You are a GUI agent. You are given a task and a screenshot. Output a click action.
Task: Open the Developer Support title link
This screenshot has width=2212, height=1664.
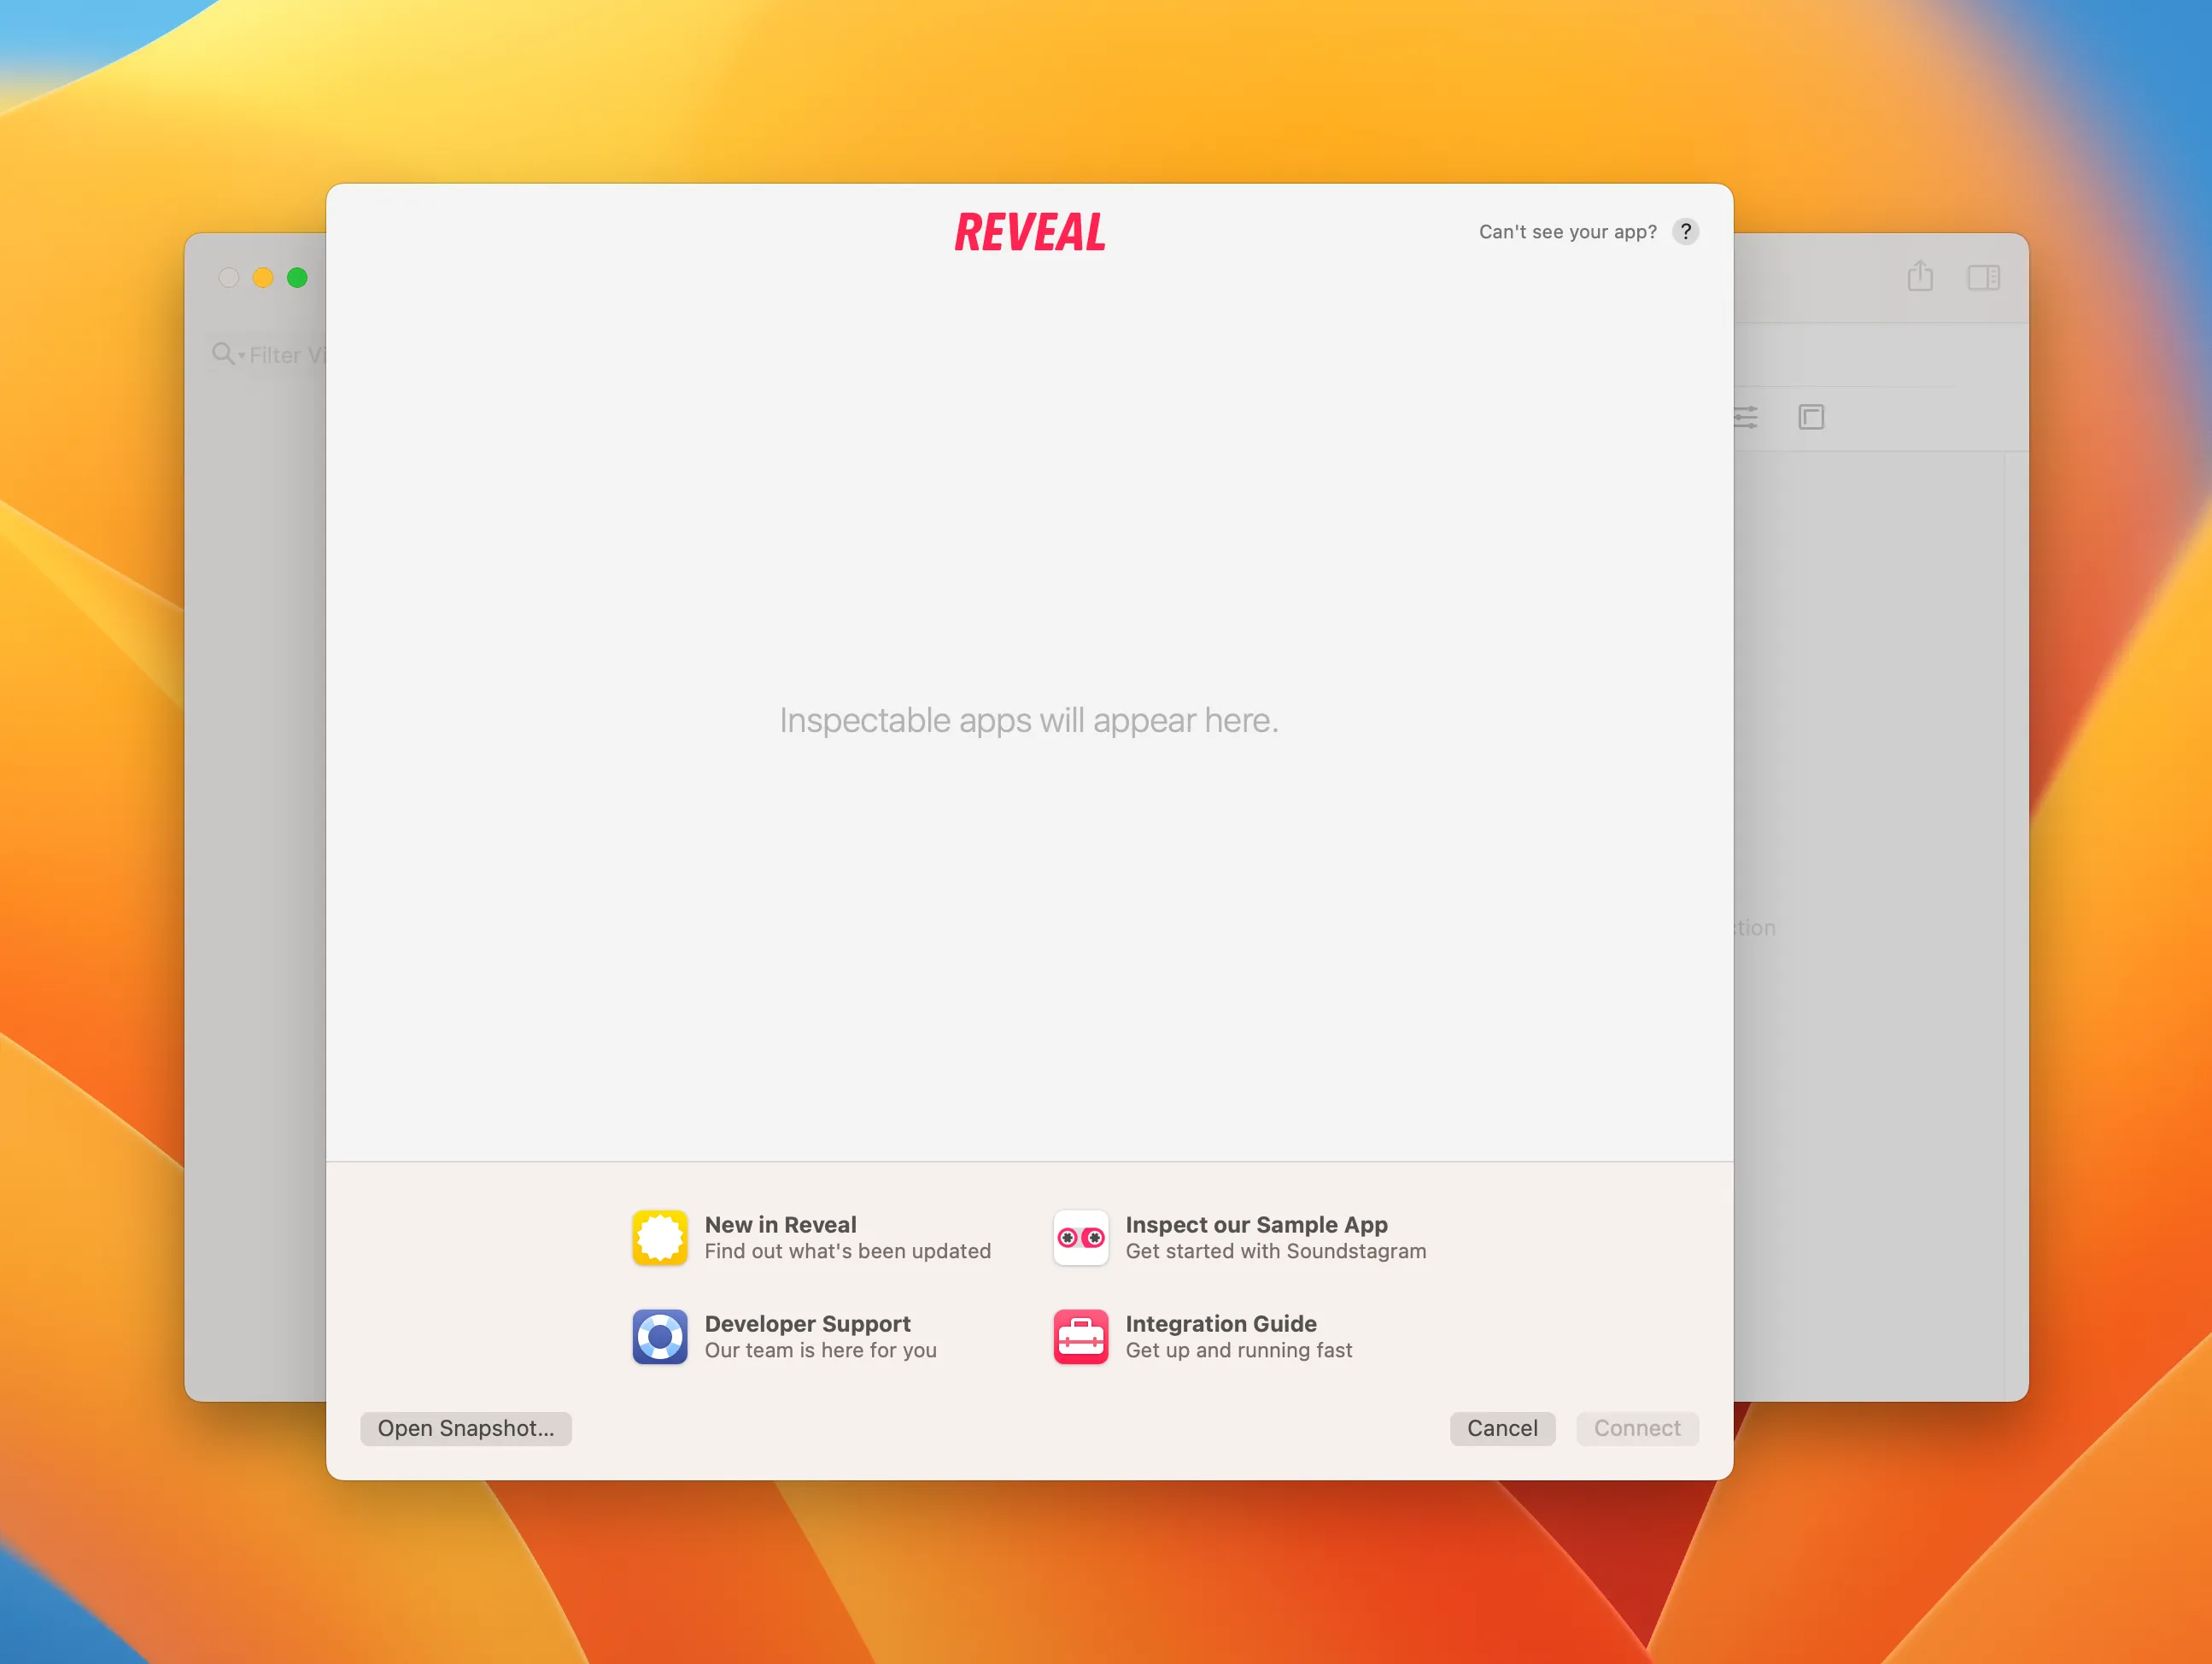tap(807, 1323)
